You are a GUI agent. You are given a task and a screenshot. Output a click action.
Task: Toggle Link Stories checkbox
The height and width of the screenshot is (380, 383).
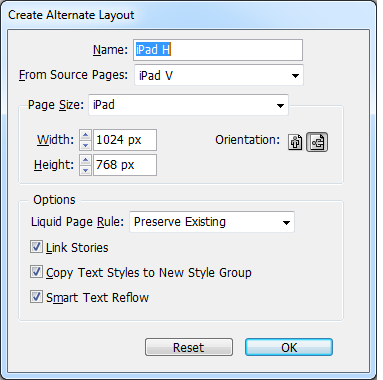(x=36, y=247)
